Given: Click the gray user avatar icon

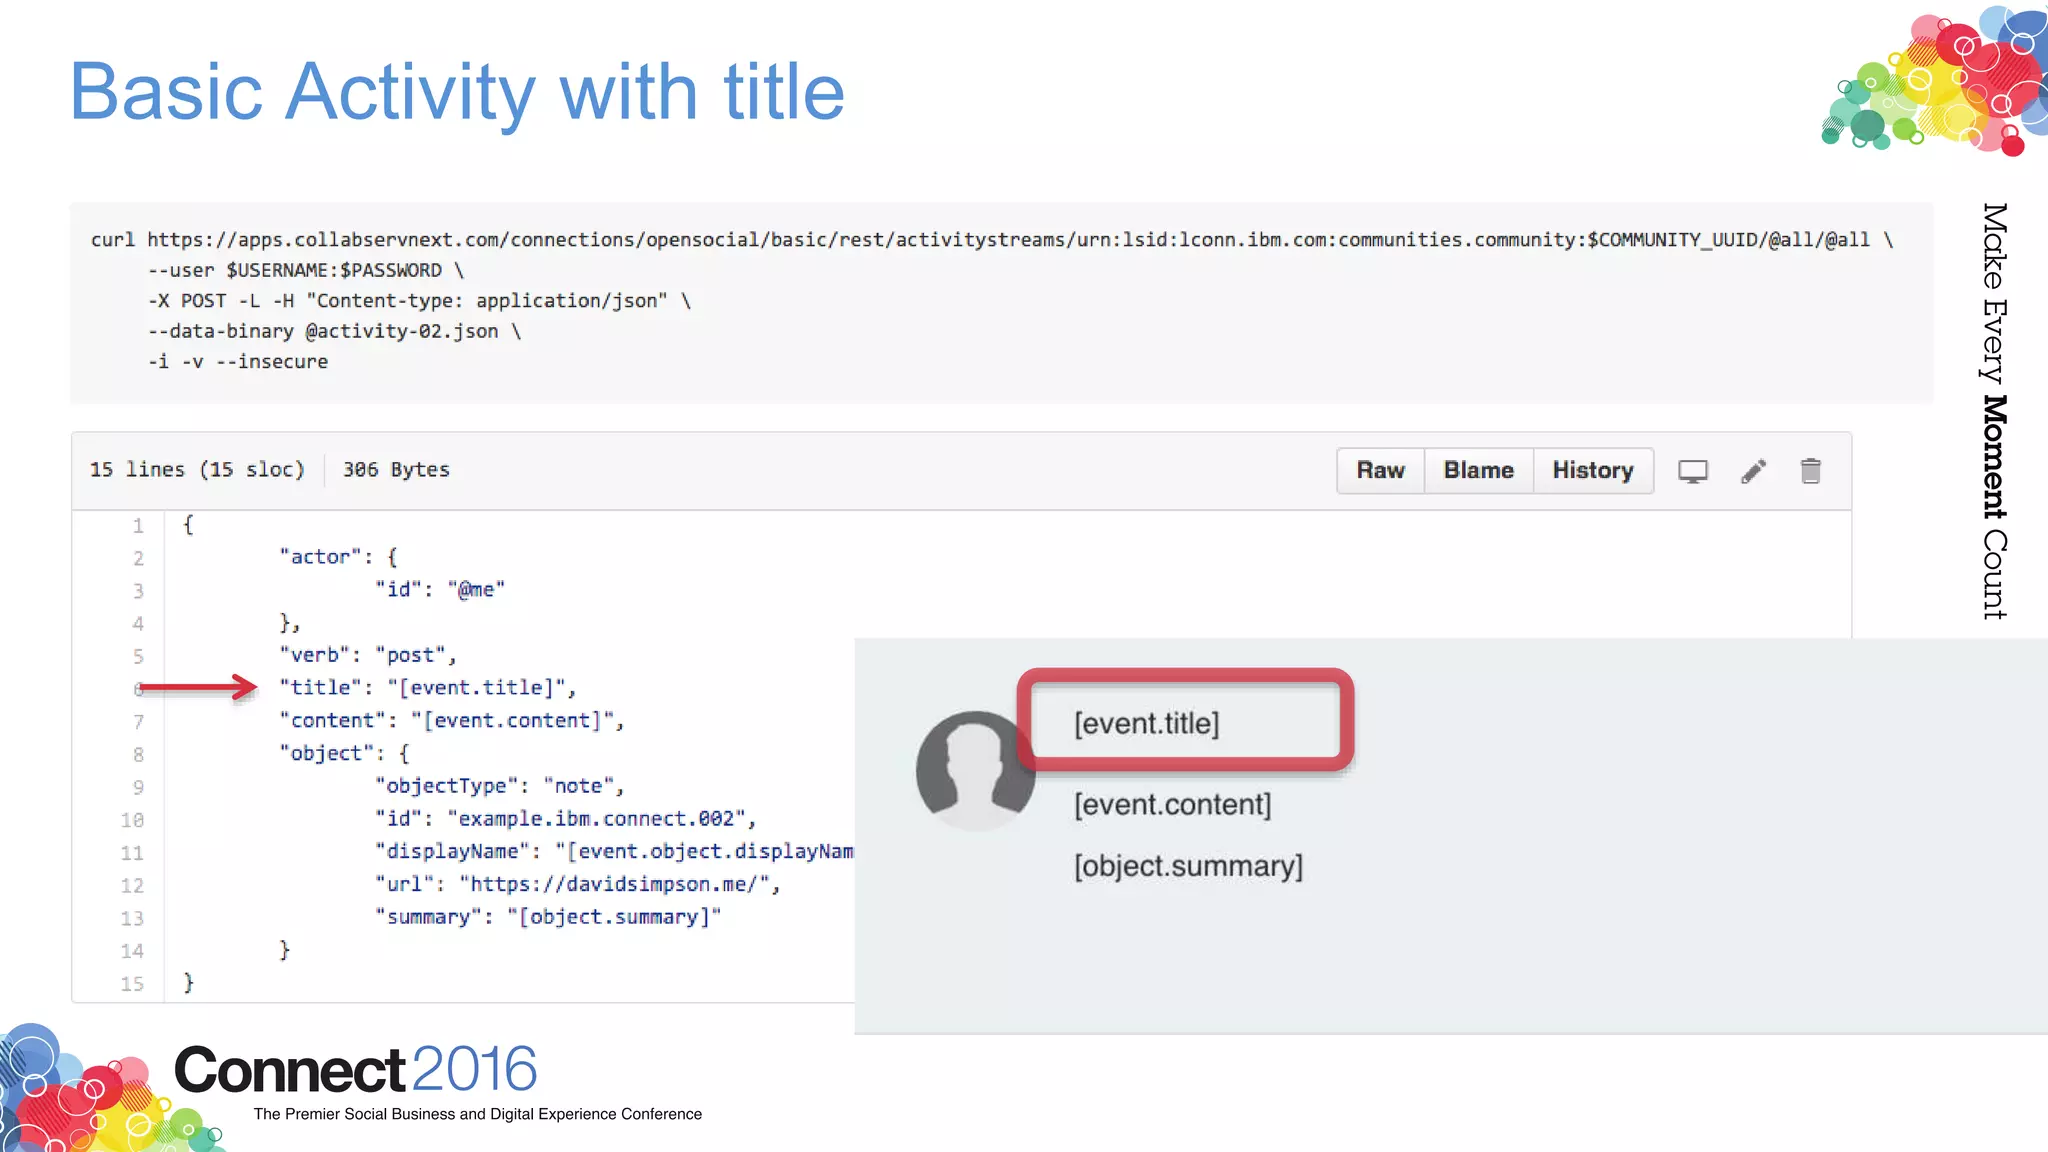Looking at the screenshot, I should click(973, 768).
